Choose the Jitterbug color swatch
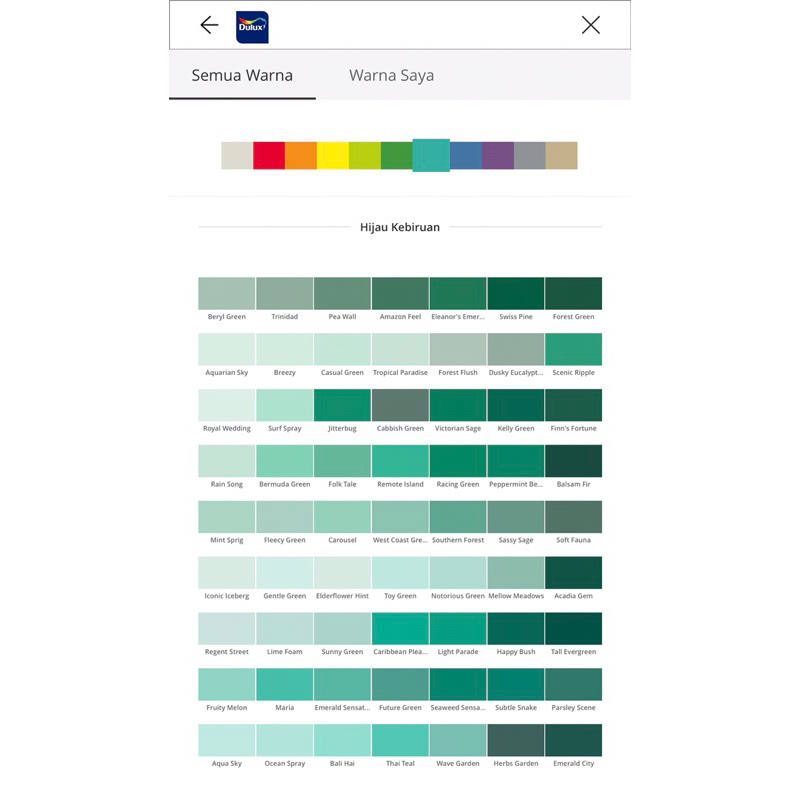This screenshot has width=800, height=800. pyautogui.click(x=342, y=406)
